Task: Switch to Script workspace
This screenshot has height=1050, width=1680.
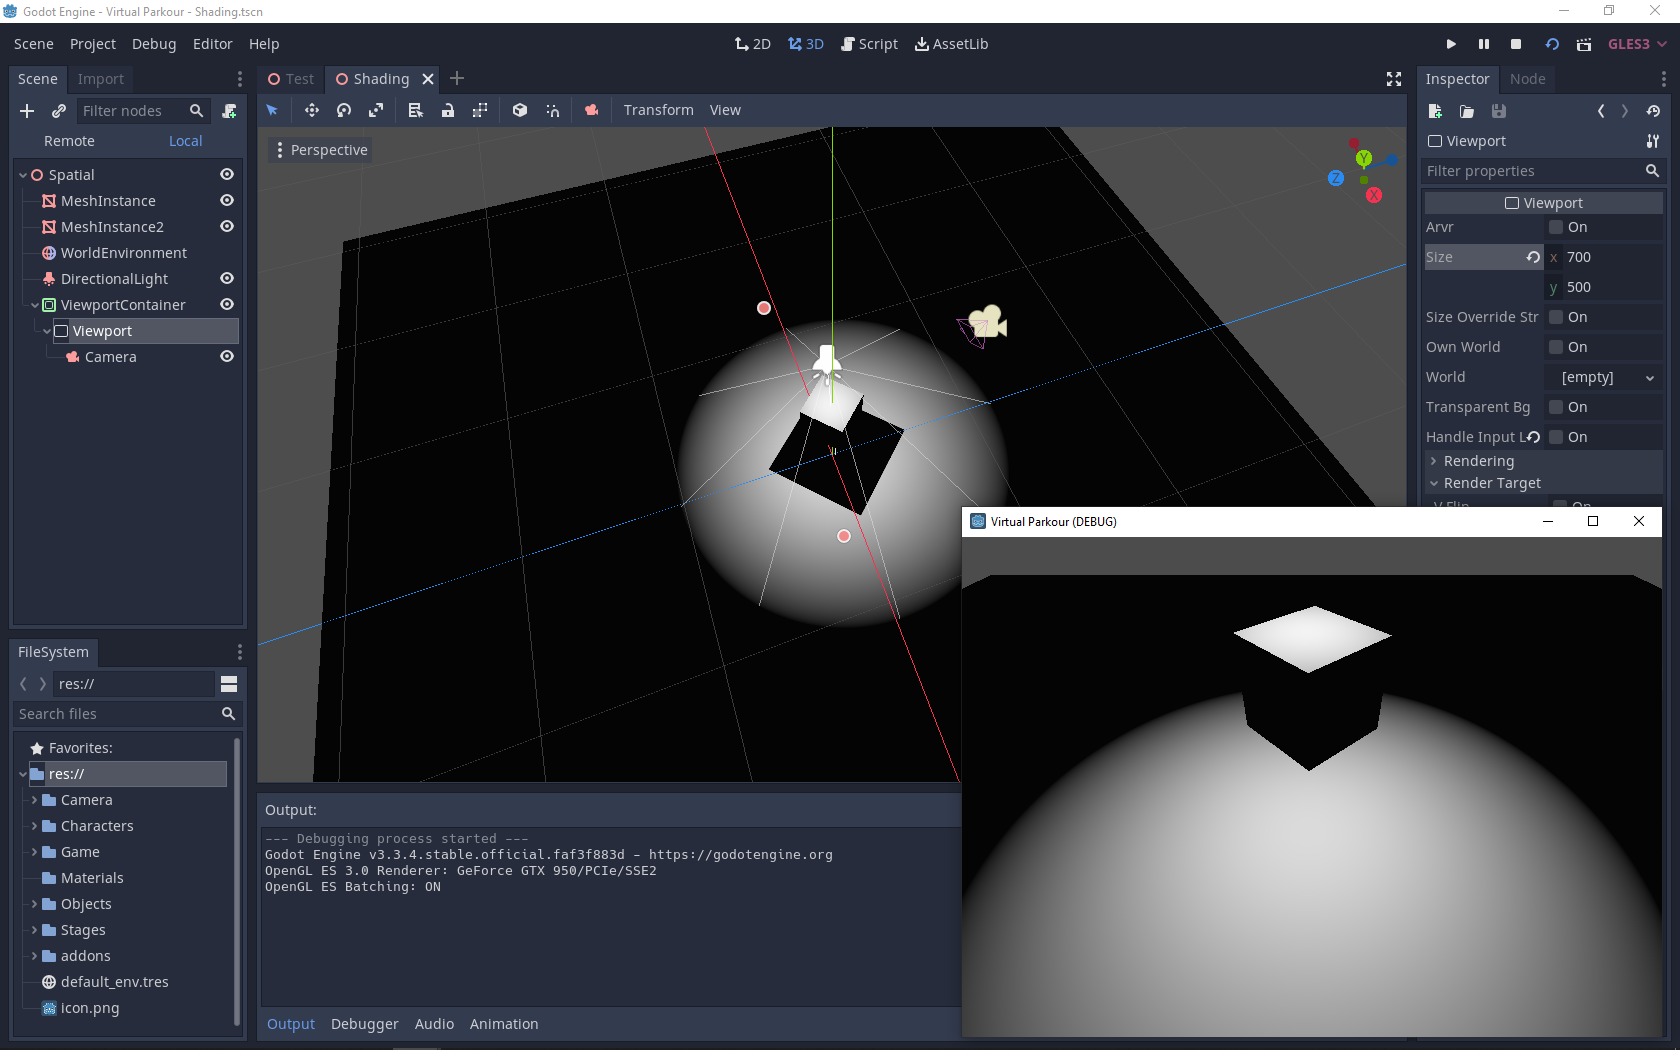Action: tap(869, 44)
